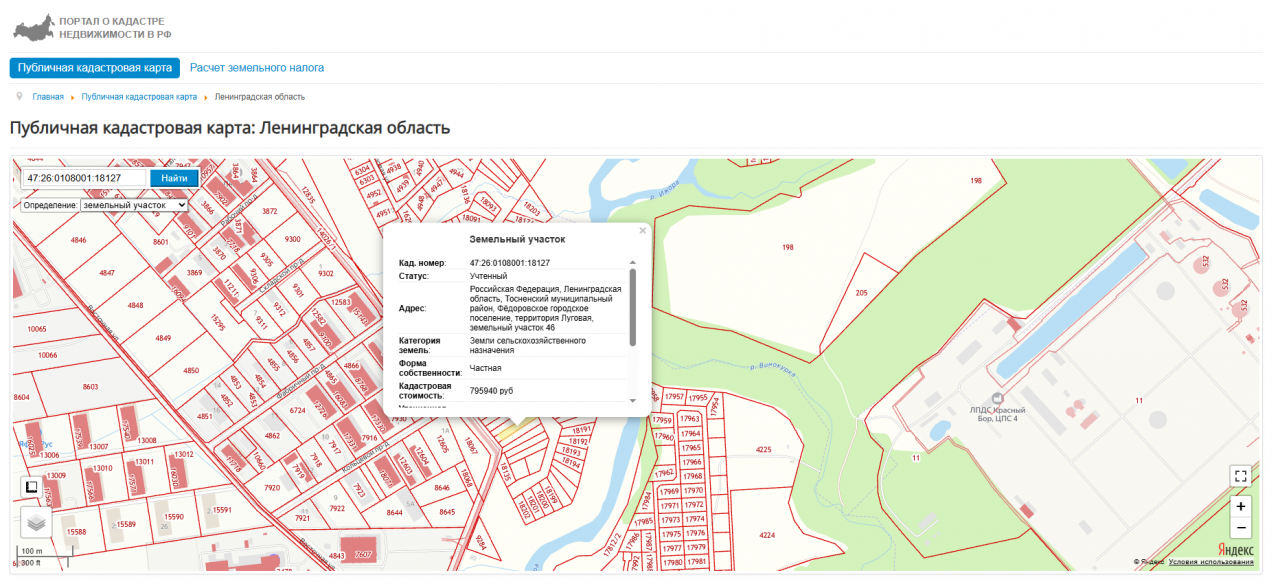Open Публичная кадастровая карта breadcrumb link

[x=139, y=97]
